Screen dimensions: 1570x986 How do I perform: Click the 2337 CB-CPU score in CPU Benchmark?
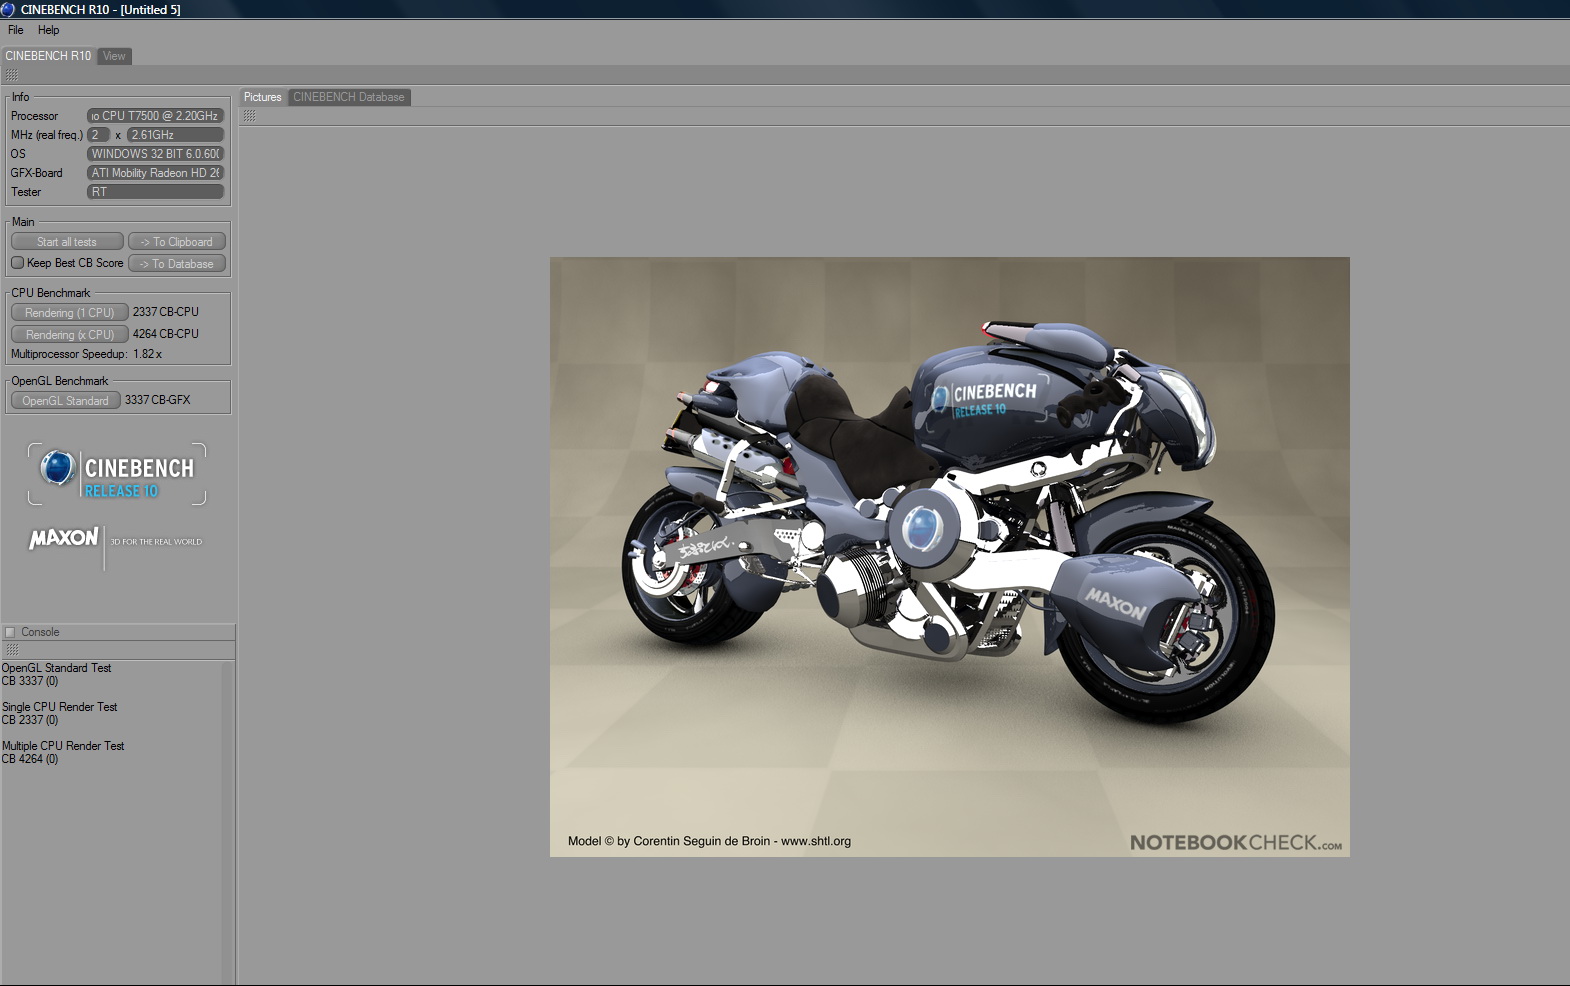point(166,312)
